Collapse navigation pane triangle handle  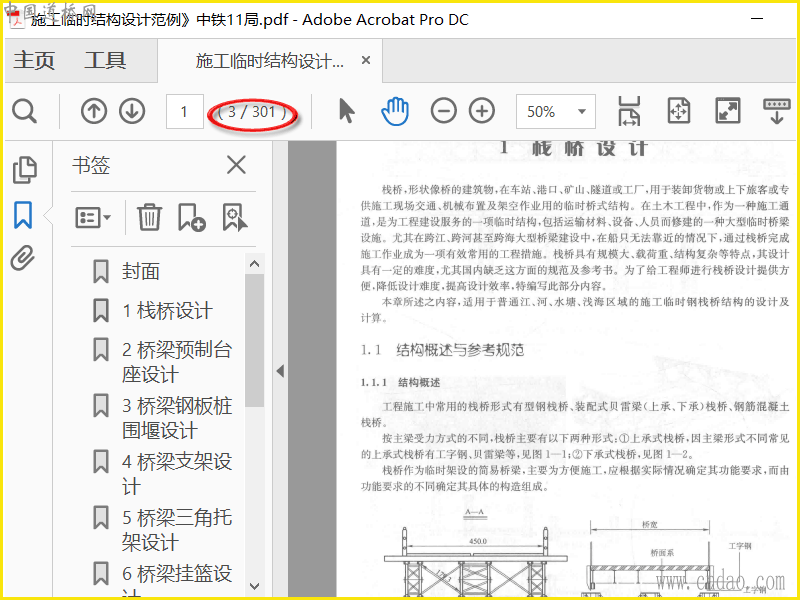(280, 371)
